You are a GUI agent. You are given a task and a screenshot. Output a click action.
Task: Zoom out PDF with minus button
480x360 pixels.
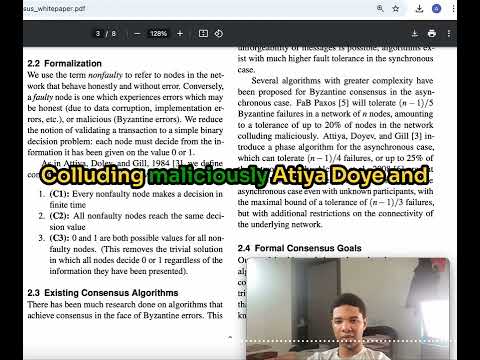(137, 34)
